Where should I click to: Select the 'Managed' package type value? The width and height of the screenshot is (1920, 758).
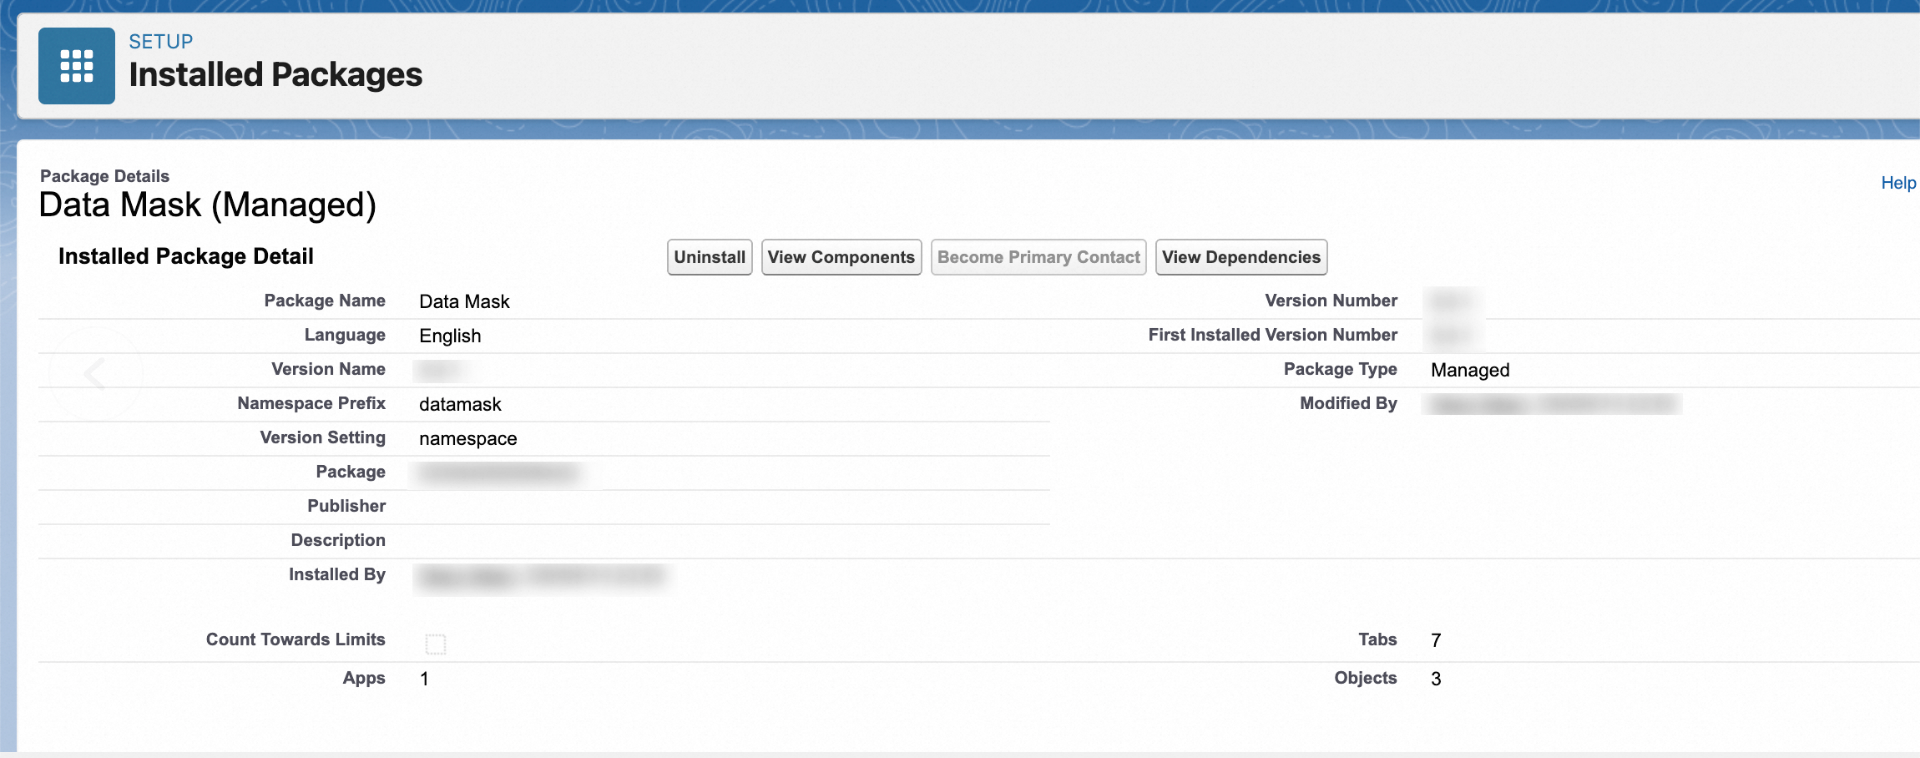point(1470,370)
